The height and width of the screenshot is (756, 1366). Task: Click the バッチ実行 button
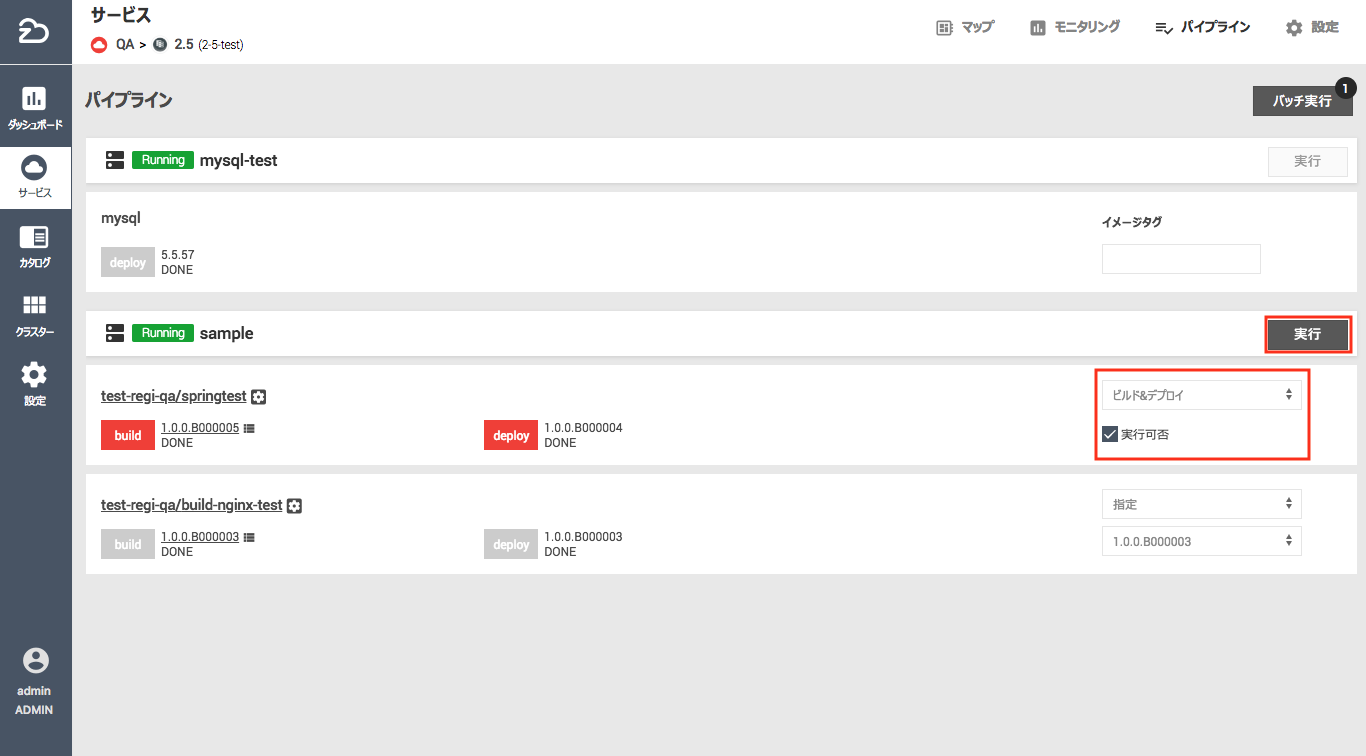click(x=1301, y=101)
